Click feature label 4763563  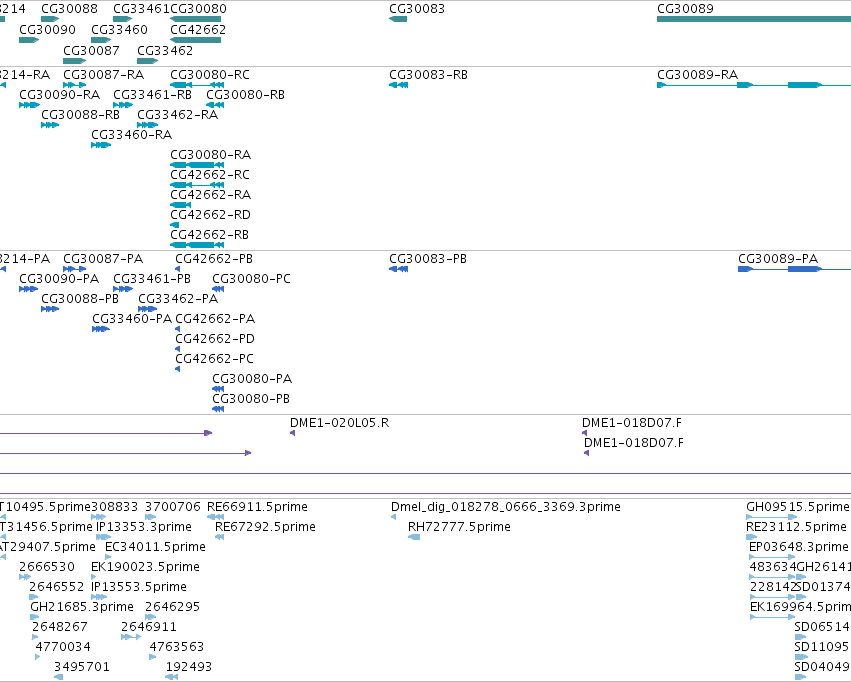tap(176, 647)
